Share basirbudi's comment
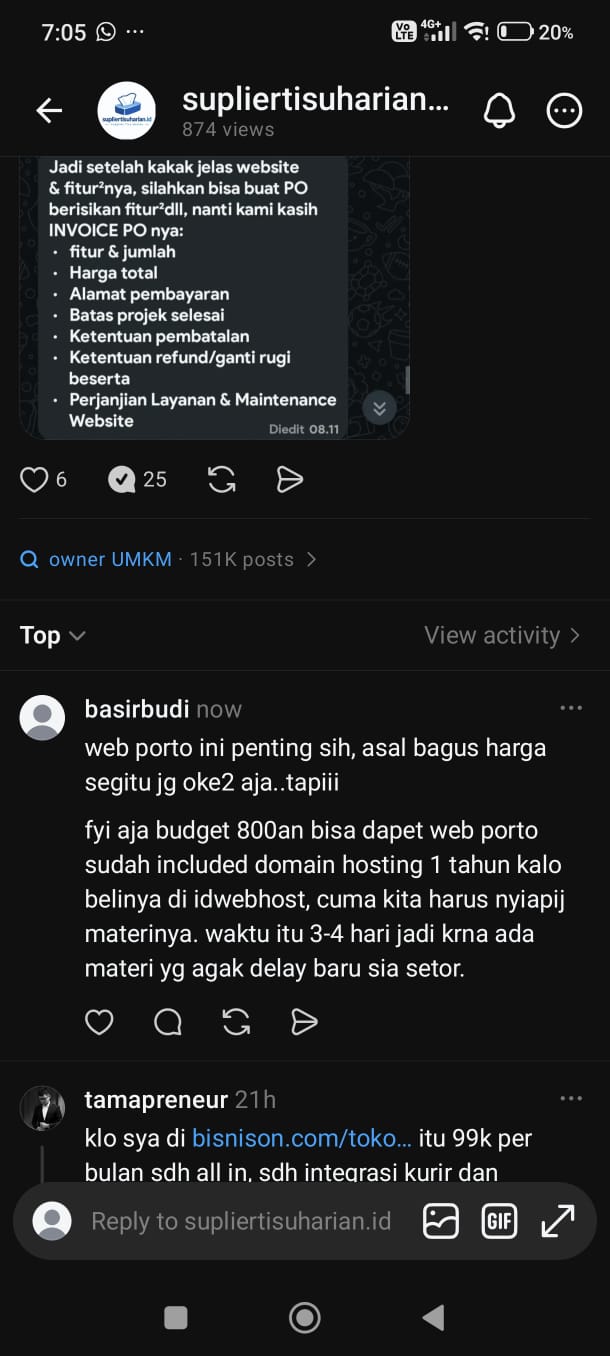Screen dimensions: 610x1356 pos(304,1021)
